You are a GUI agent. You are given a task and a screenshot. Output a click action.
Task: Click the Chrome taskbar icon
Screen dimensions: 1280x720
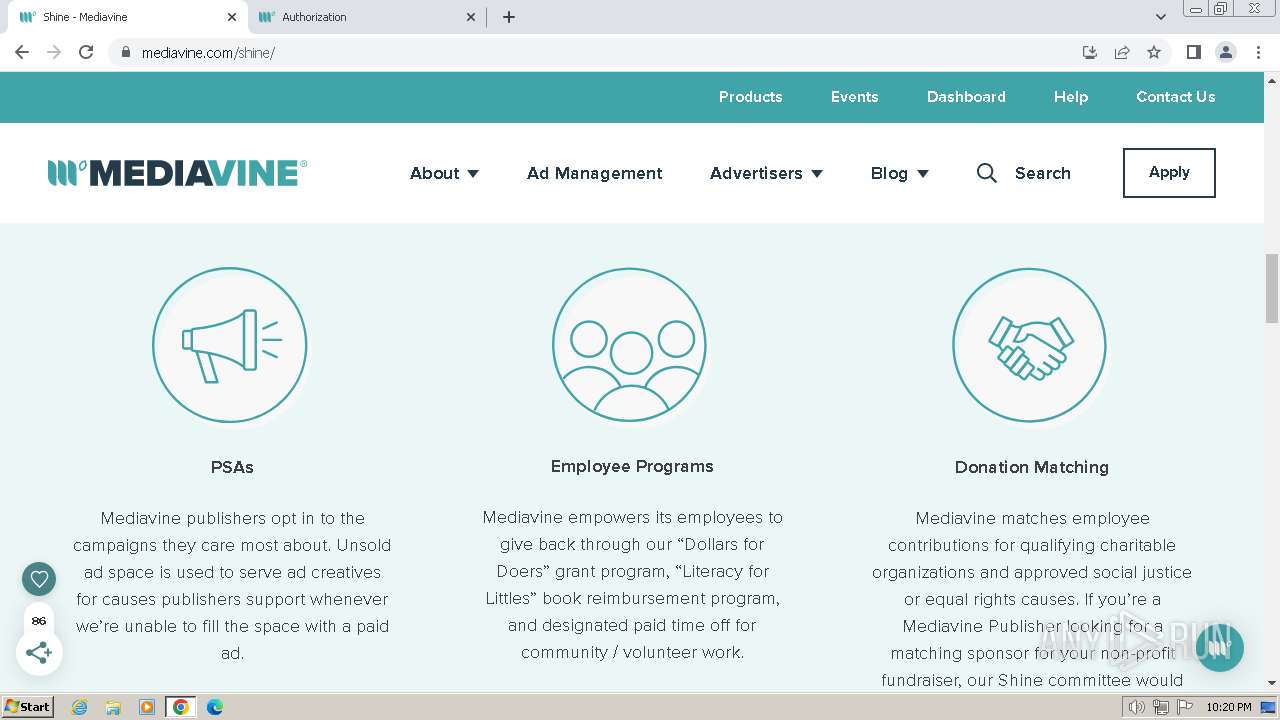click(181, 707)
